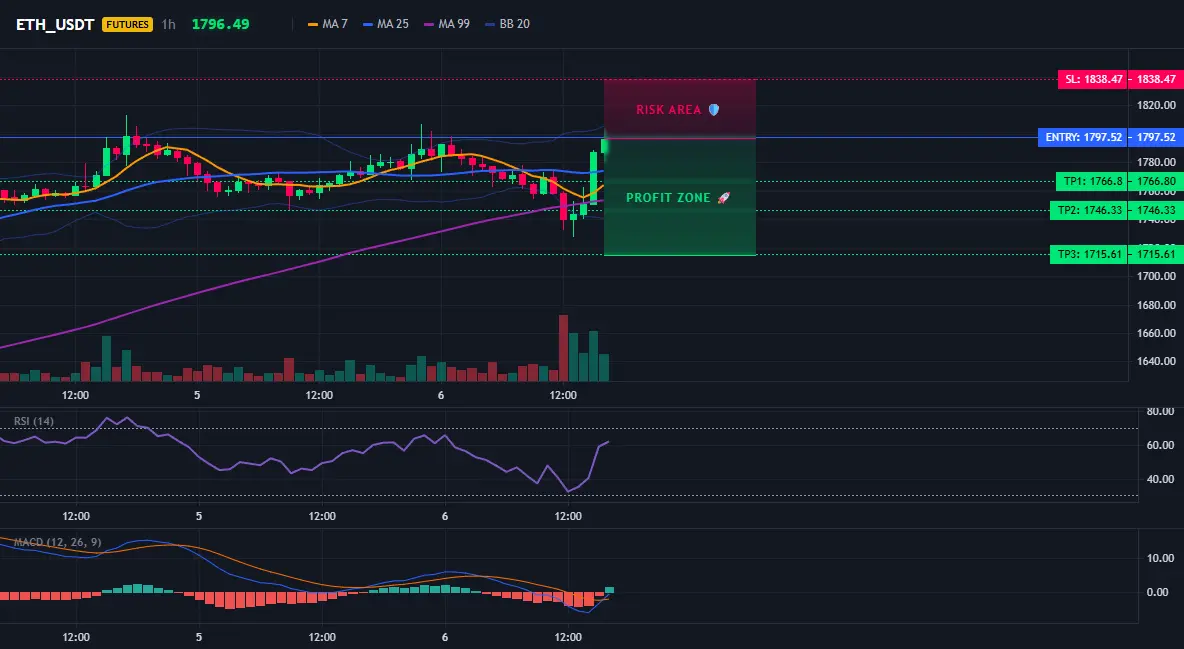Click date 6 on main chart time axis
This screenshot has width=1184, height=649.
coord(441,395)
